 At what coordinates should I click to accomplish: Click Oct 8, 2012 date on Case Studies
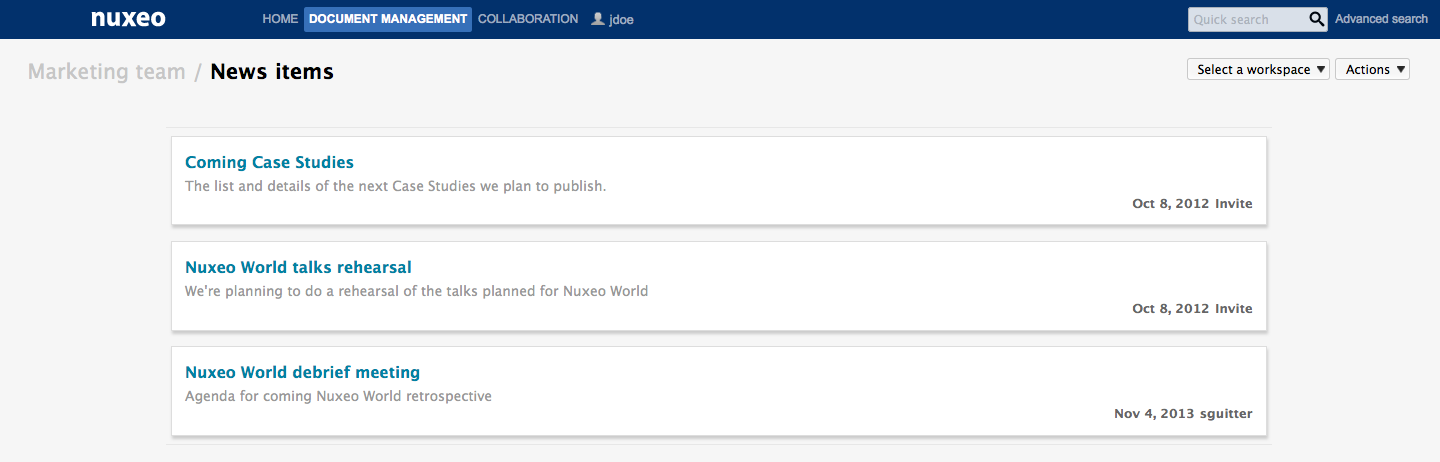pos(1171,203)
